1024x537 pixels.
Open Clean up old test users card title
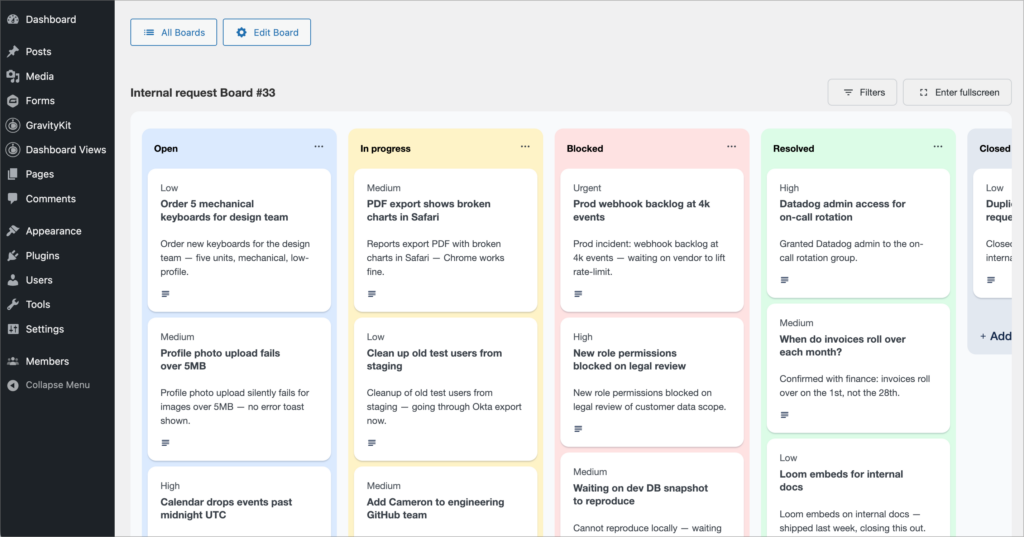point(434,359)
